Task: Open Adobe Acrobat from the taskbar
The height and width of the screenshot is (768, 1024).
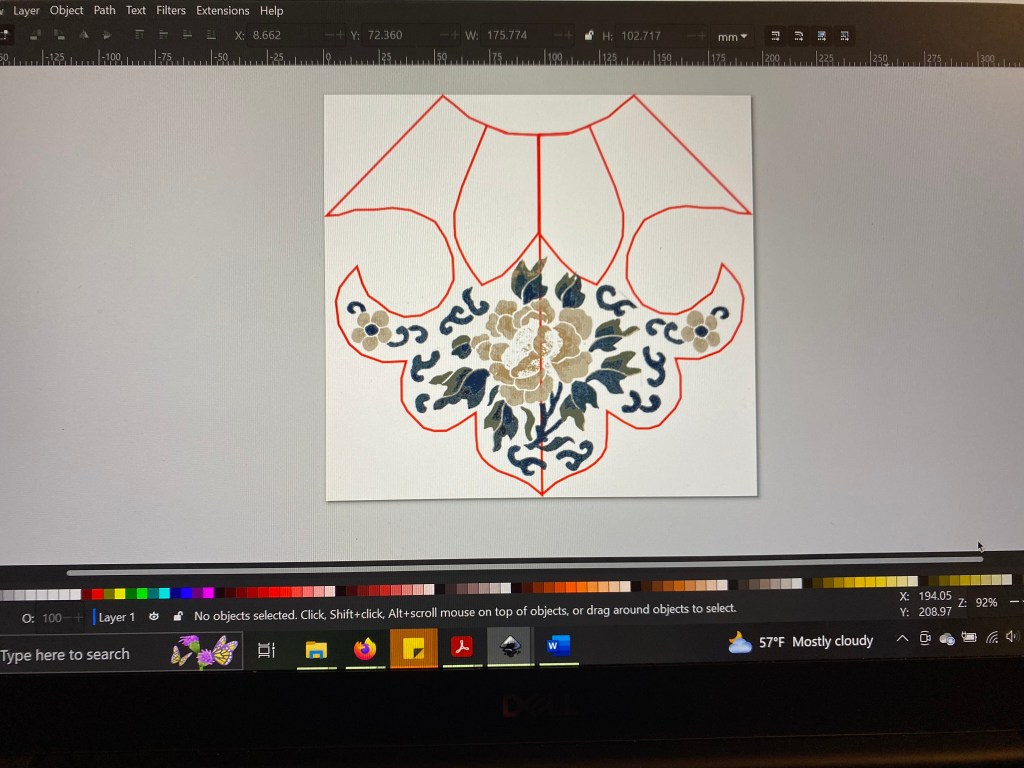Action: pyautogui.click(x=461, y=648)
